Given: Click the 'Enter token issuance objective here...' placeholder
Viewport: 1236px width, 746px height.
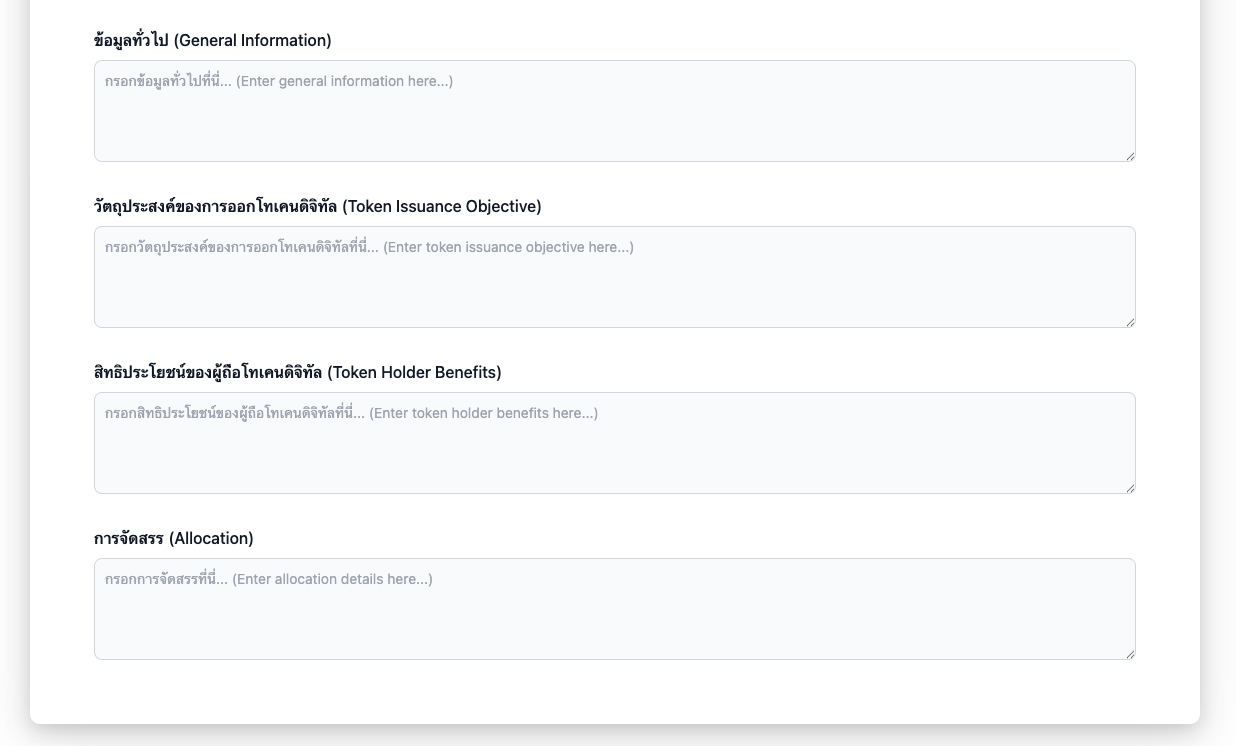Looking at the screenshot, I should [508, 247].
